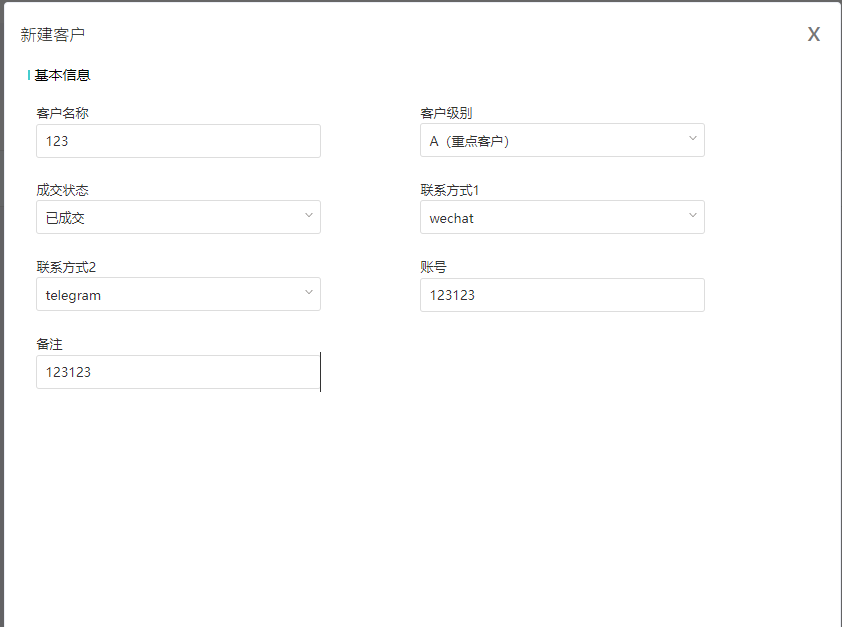
Task: Click the chevron arrow in 联系方式2 field
Action: coord(309,293)
